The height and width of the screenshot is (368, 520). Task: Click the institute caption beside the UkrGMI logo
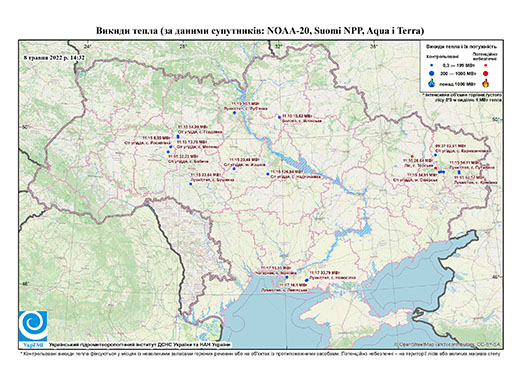[x=139, y=344]
